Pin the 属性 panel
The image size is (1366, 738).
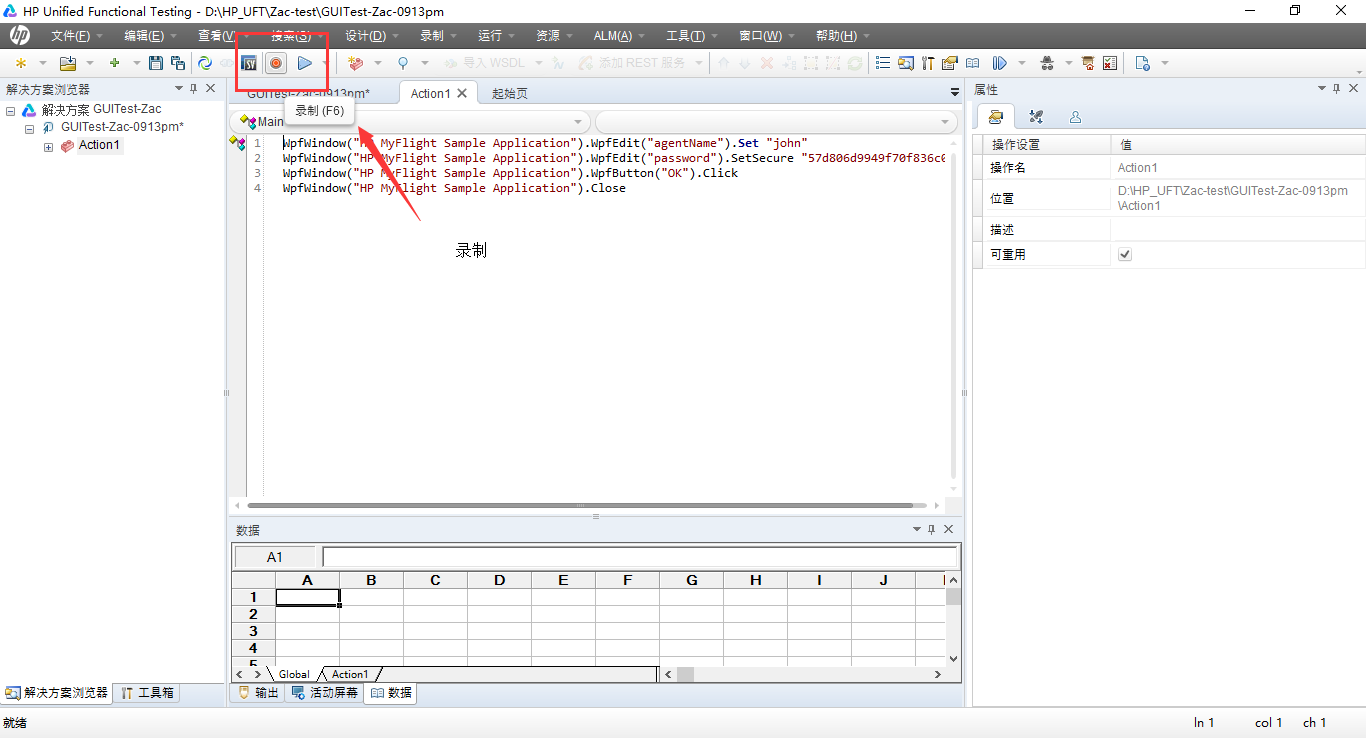[1338, 89]
